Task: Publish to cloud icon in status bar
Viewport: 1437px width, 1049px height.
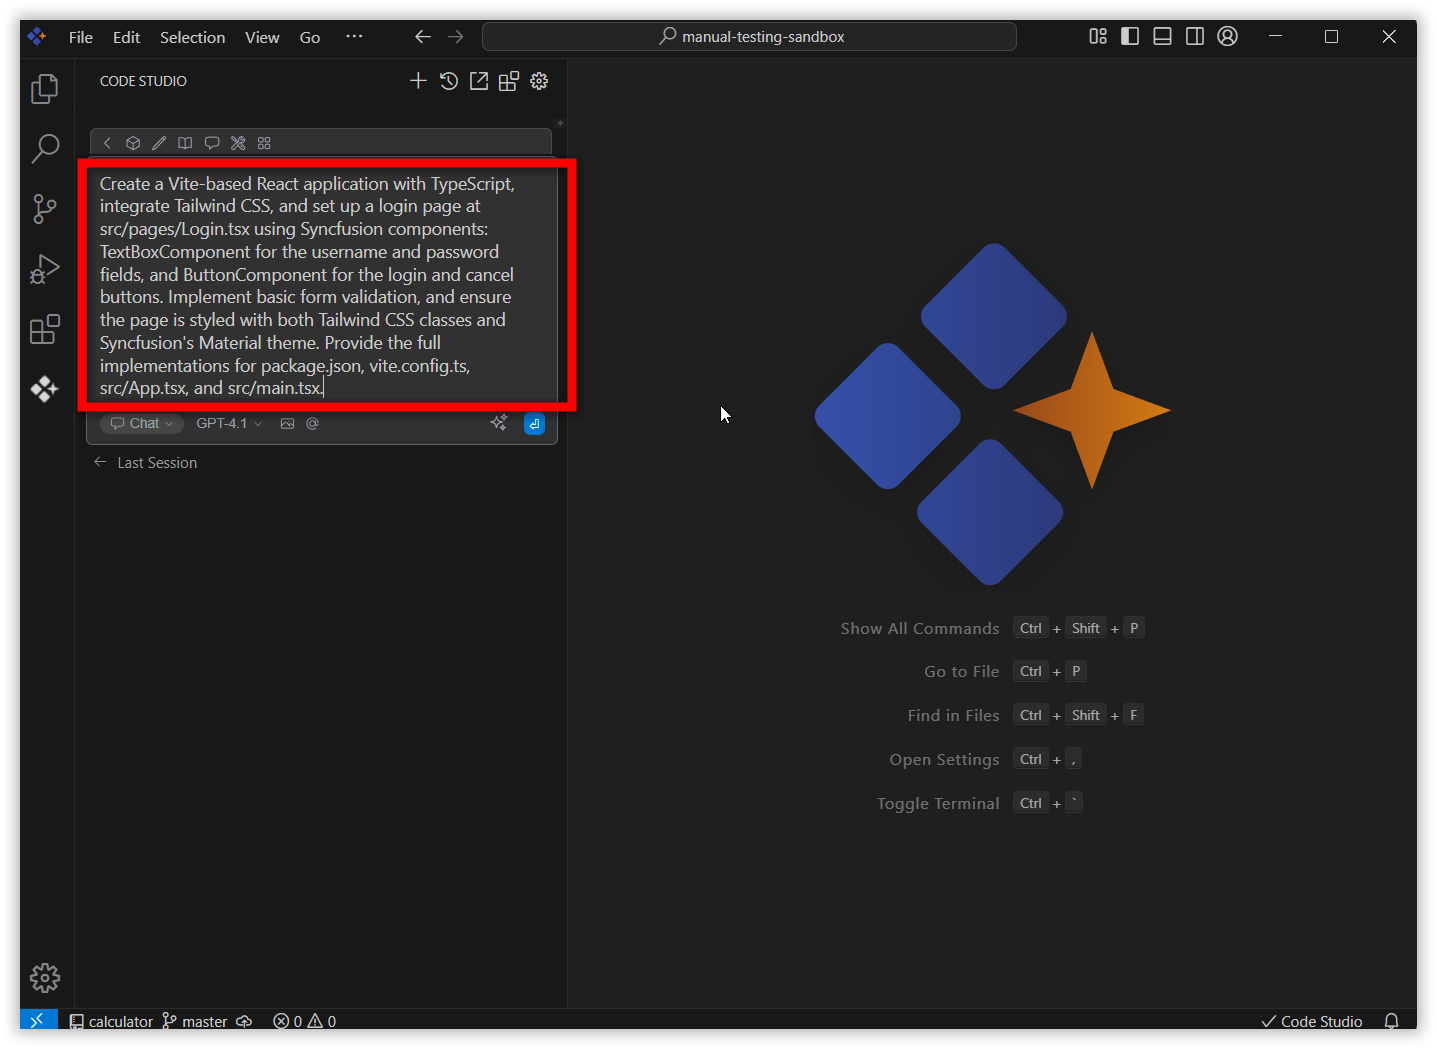Action: (244, 1021)
